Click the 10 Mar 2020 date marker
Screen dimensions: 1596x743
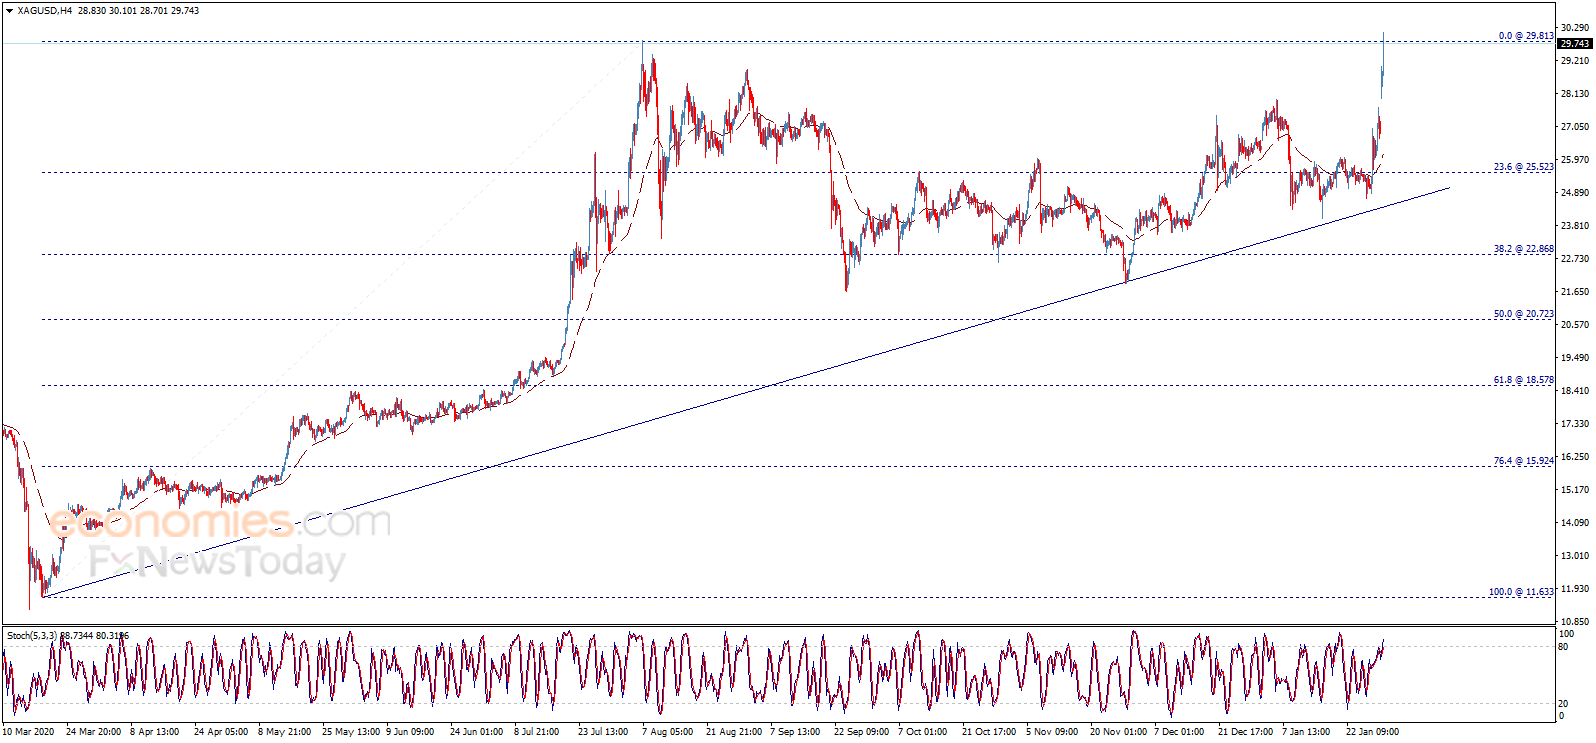coord(28,732)
